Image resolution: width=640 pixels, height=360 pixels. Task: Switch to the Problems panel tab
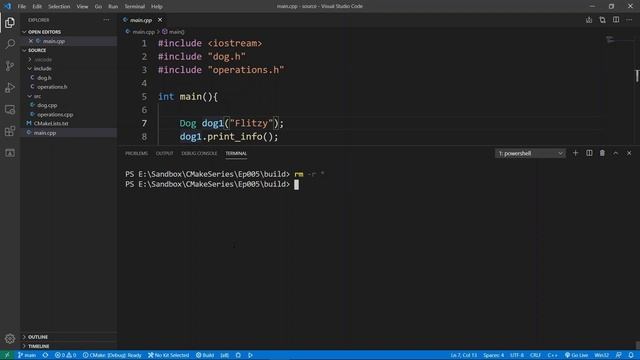137,153
